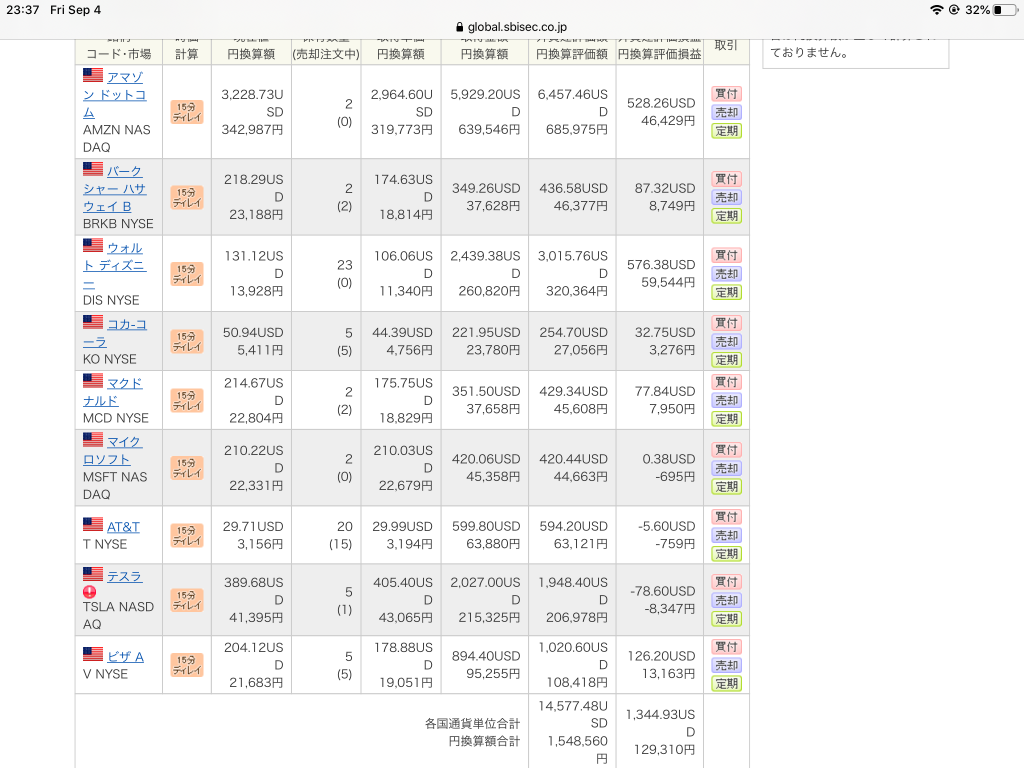
Task: Click the 定期 recurring button for BRKB
Action: point(726,216)
